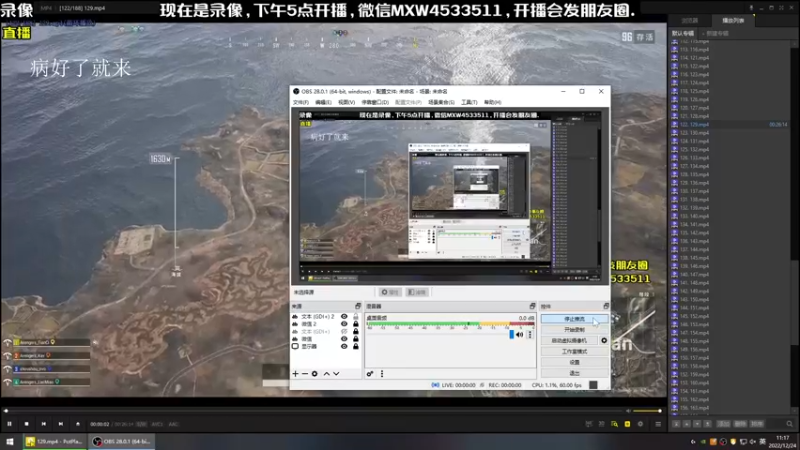The width and height of the screenshot is (800, 450).
Task: Click the input method indicator in tray
Action: click(762, 442)
